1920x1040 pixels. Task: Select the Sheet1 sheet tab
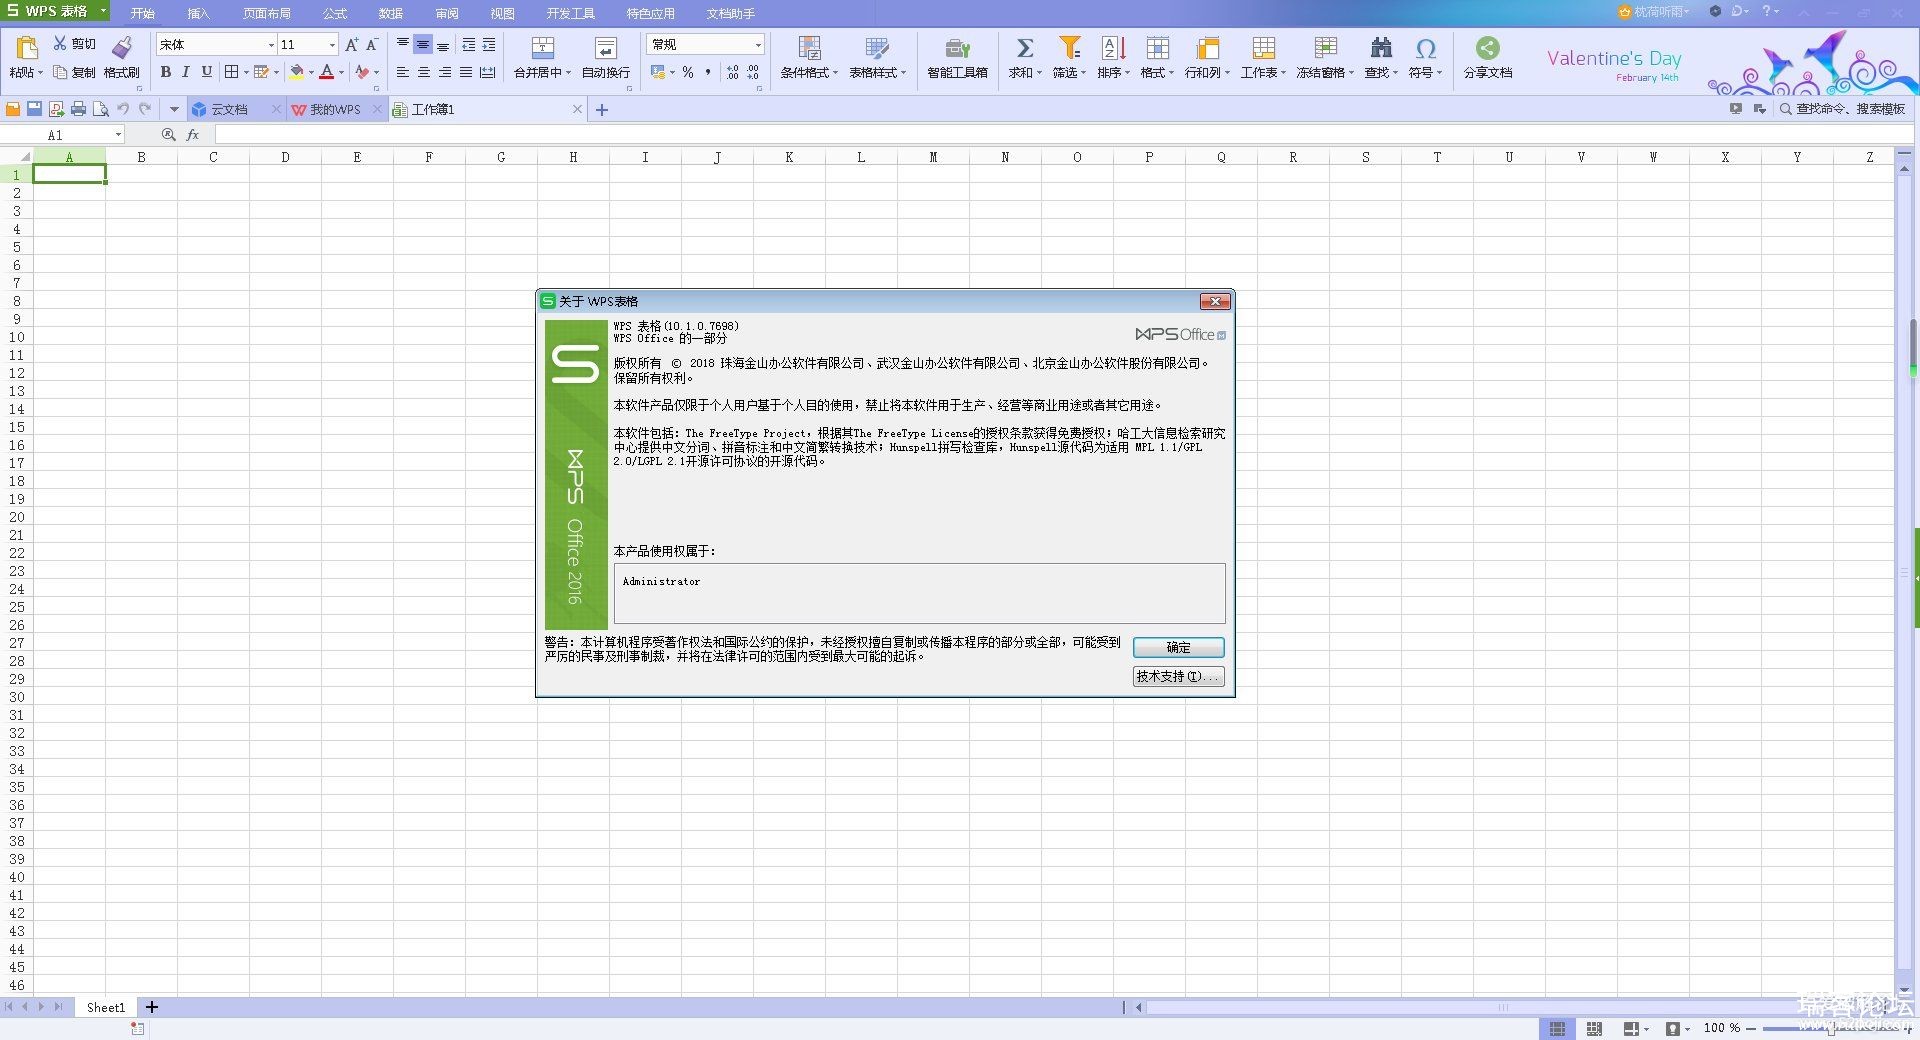[x=105, y=1007]
